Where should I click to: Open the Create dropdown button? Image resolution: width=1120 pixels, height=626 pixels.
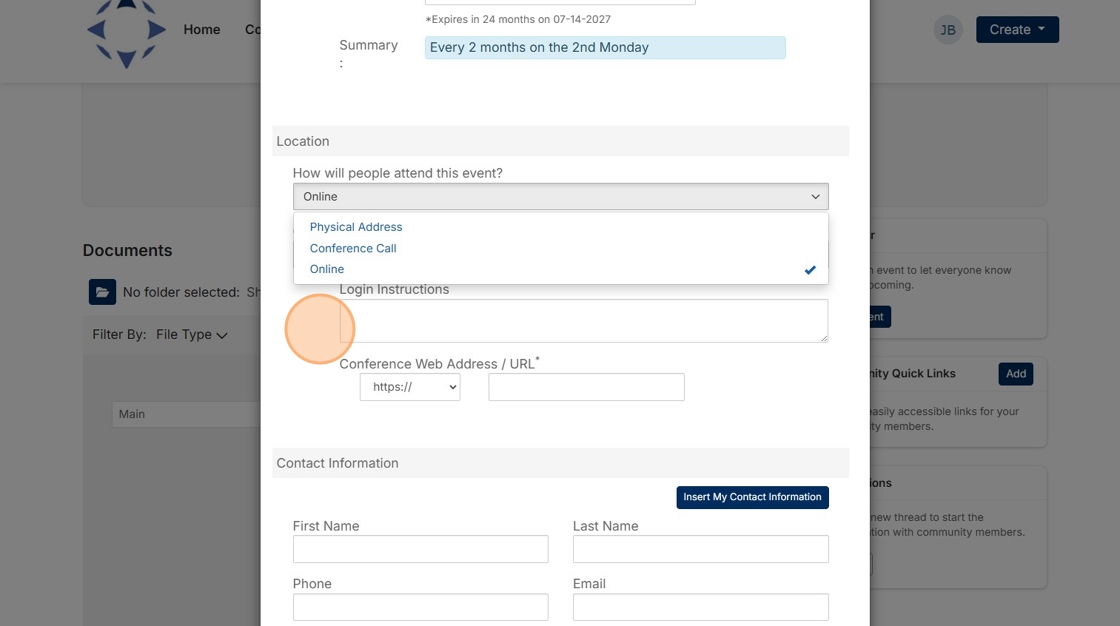[x=1017, y=29]
